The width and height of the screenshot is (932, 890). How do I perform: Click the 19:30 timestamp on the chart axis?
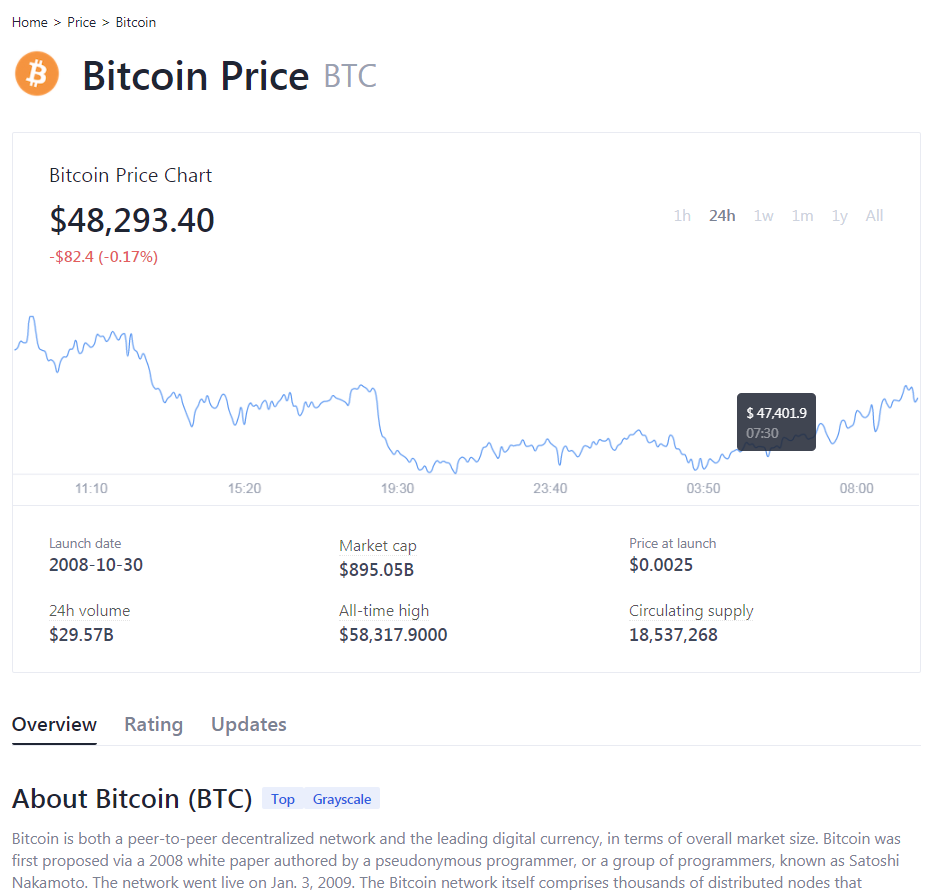pos(396,488)
